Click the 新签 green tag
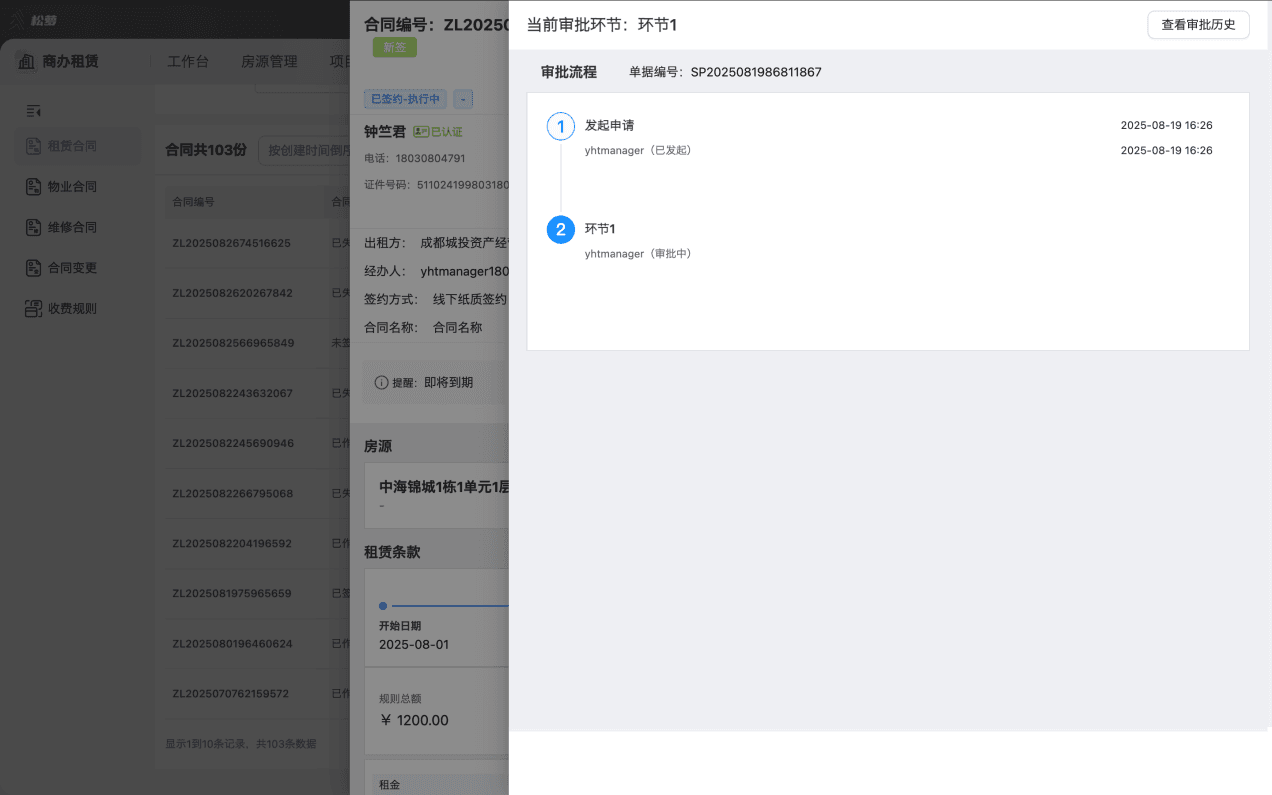 394,47
